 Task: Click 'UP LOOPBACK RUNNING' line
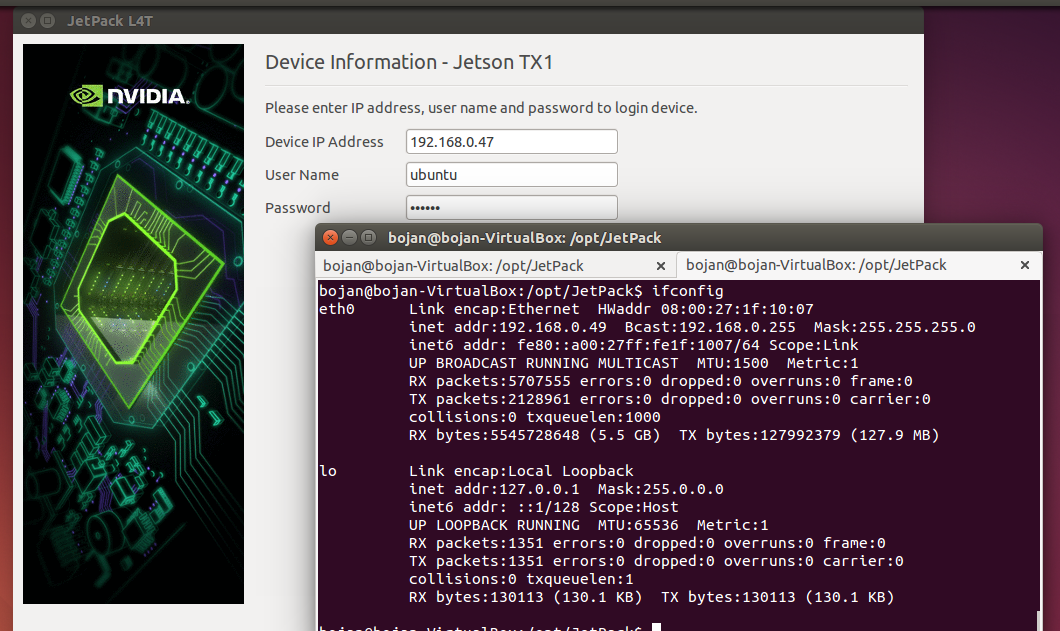point(494,525)
